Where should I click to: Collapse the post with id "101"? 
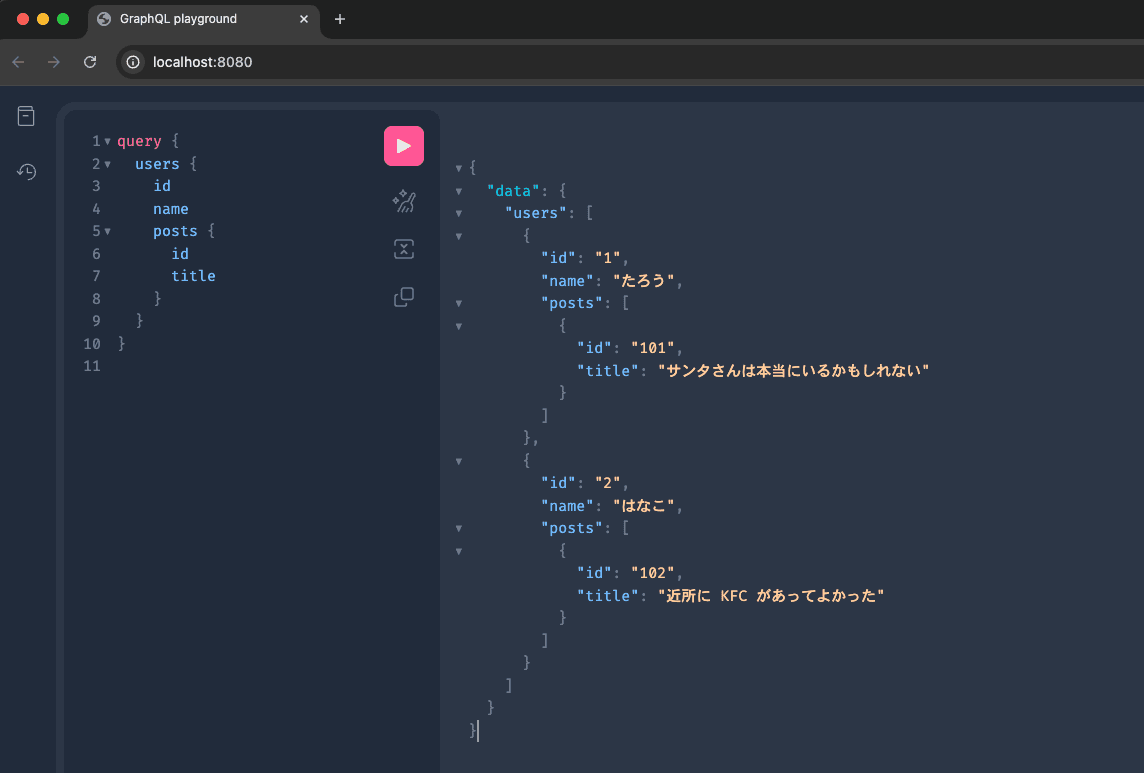coord(458,325)
